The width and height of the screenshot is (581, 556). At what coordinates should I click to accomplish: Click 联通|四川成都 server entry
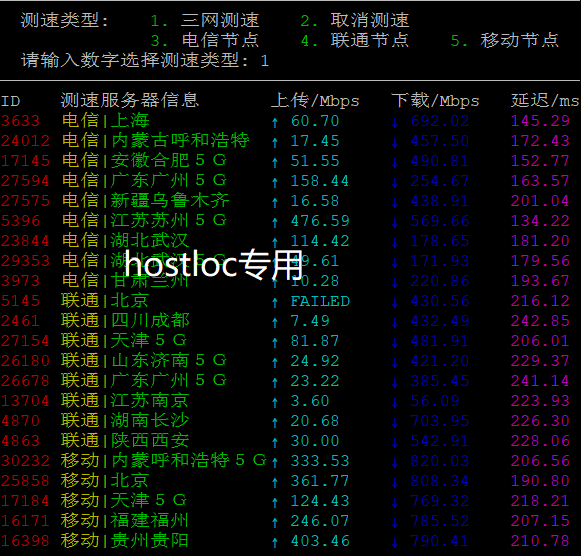click(125, 321)
